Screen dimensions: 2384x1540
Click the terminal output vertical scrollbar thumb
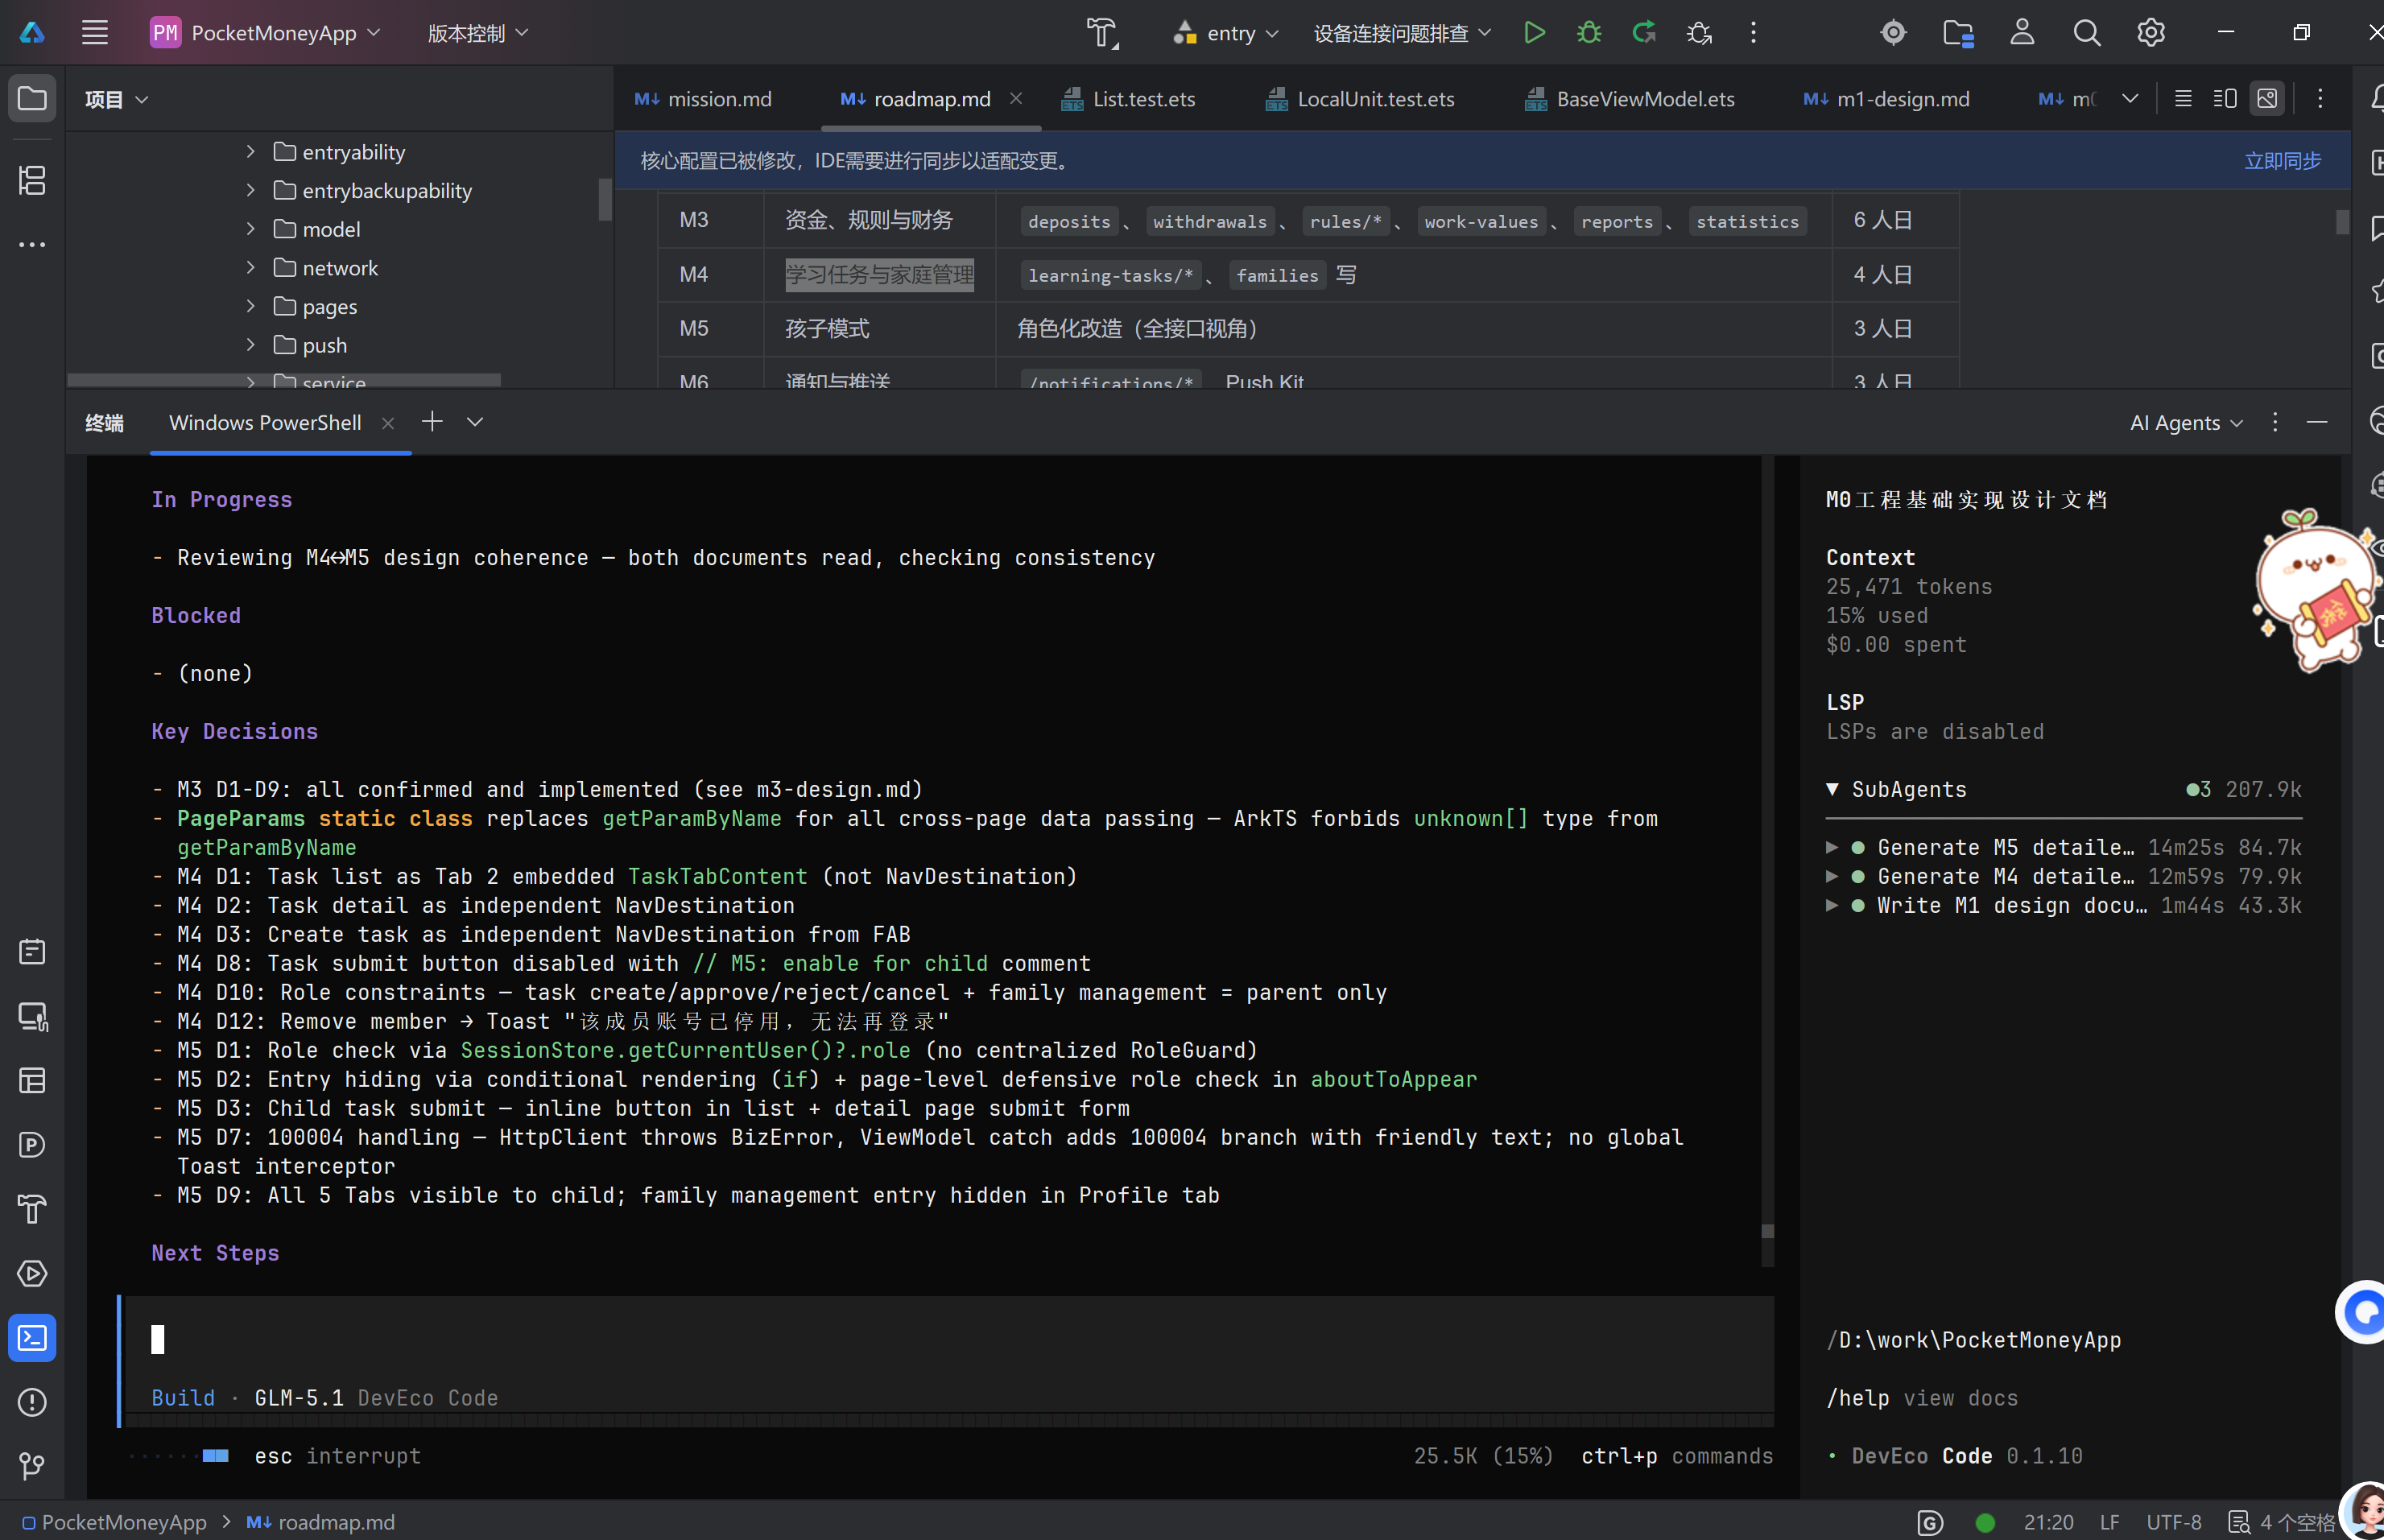1767,1231
